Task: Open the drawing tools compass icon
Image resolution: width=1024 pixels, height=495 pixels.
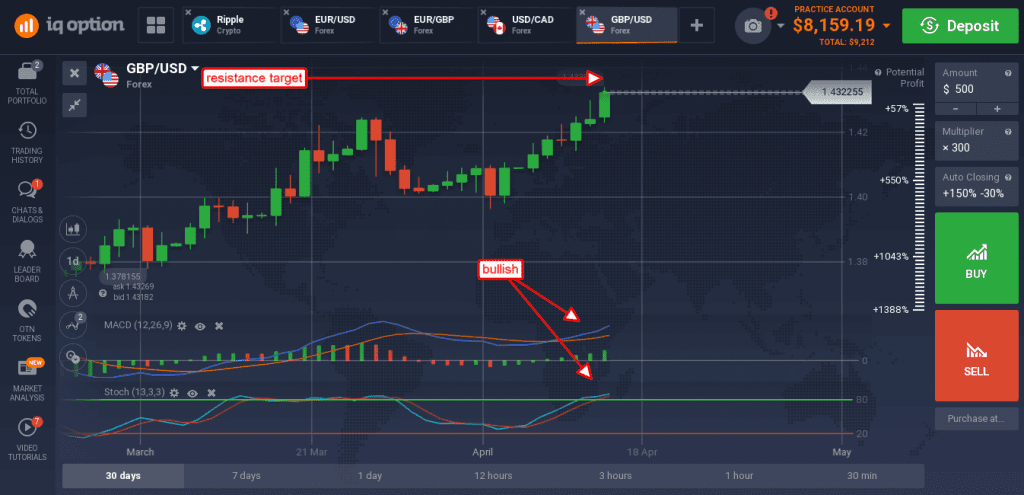Action: click(x=72, y=293)
